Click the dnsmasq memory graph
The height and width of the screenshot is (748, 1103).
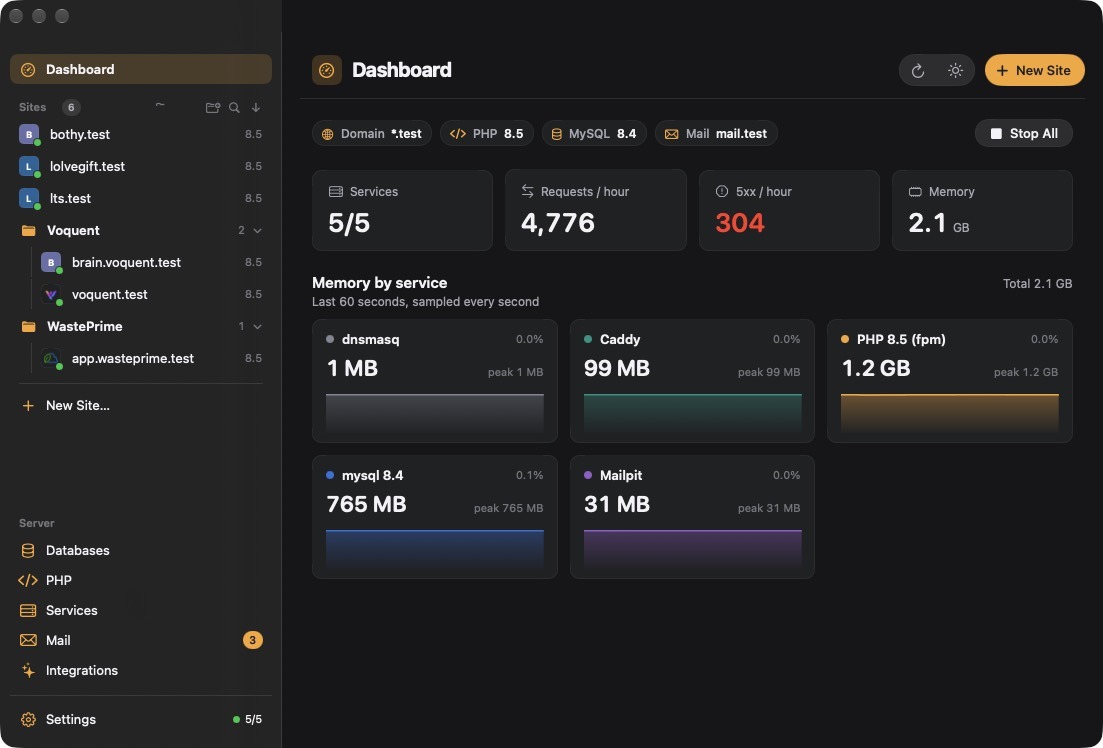435,413
